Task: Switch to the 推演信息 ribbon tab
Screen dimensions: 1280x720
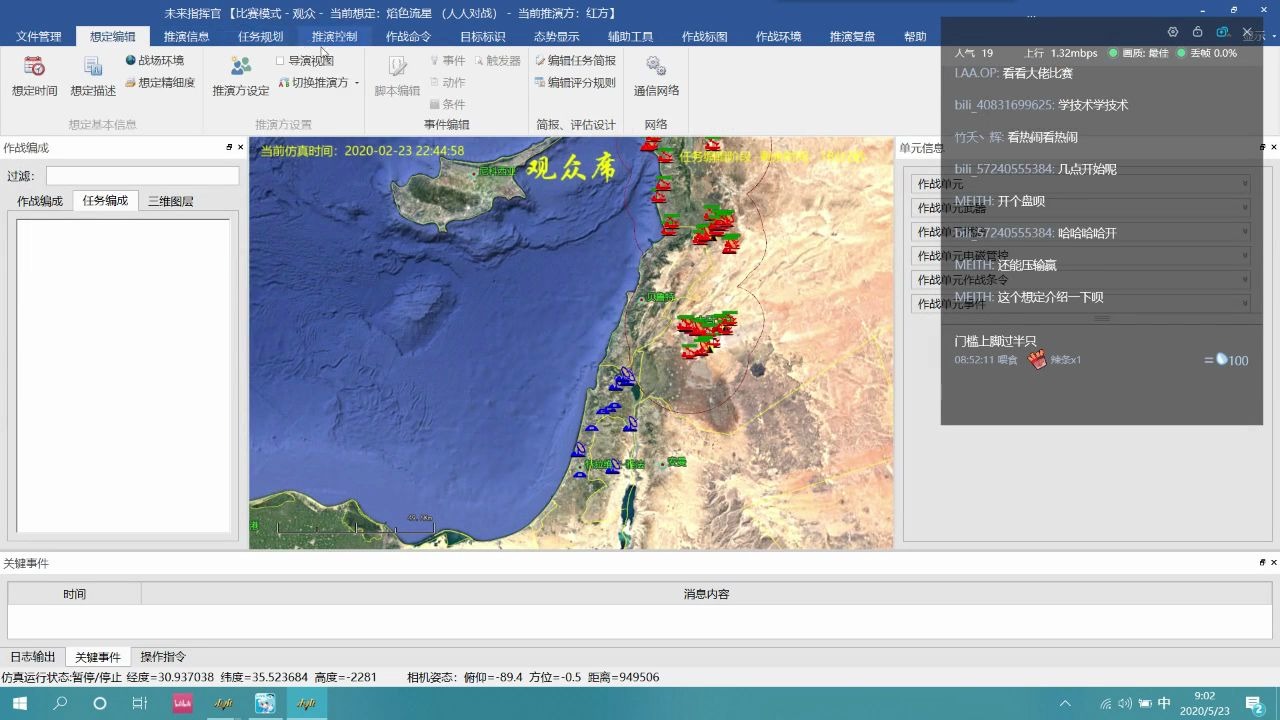Action: (x=186, y=36)
